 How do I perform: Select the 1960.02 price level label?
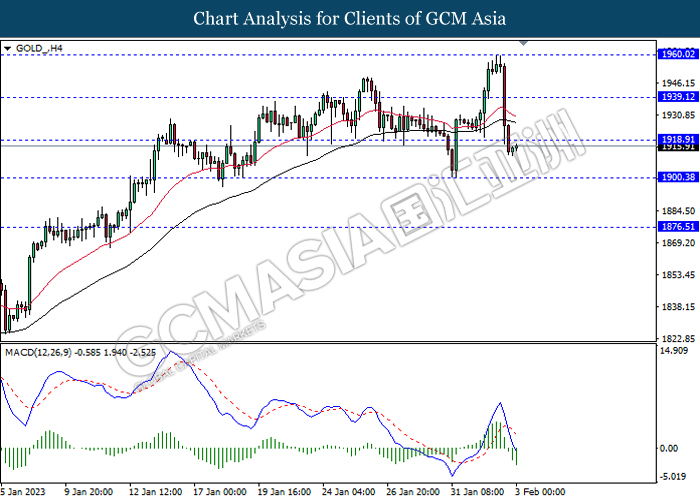click(x=678, y=54)
